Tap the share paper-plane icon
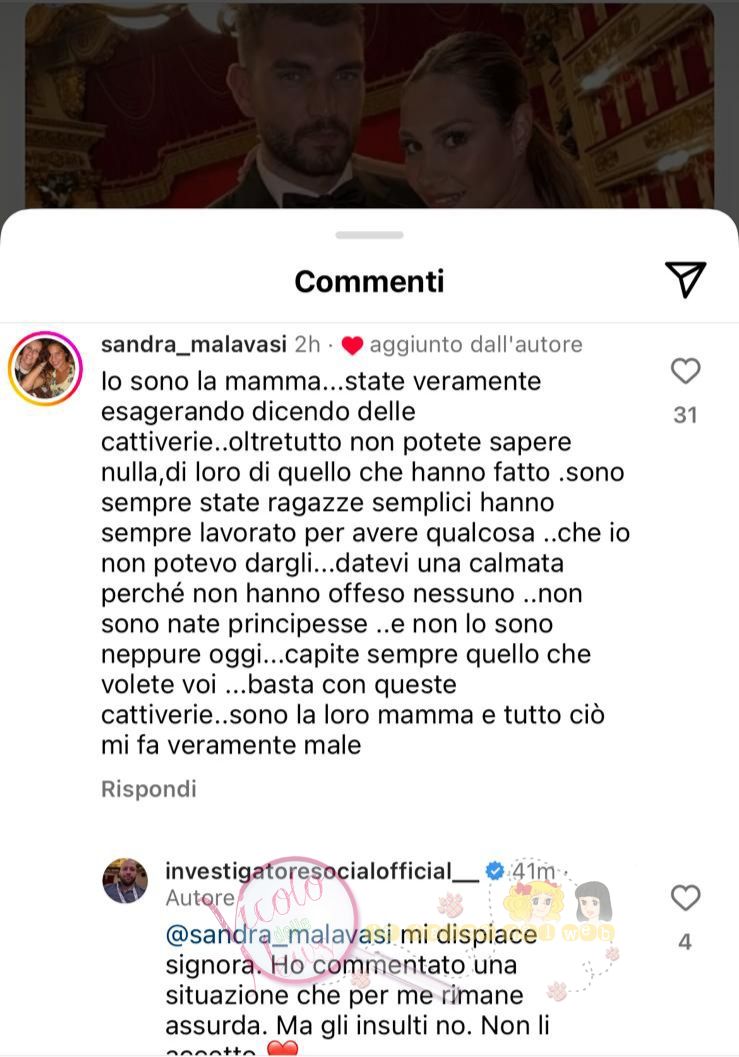This screenshot has width=739, height=1057. click(686, 279)
